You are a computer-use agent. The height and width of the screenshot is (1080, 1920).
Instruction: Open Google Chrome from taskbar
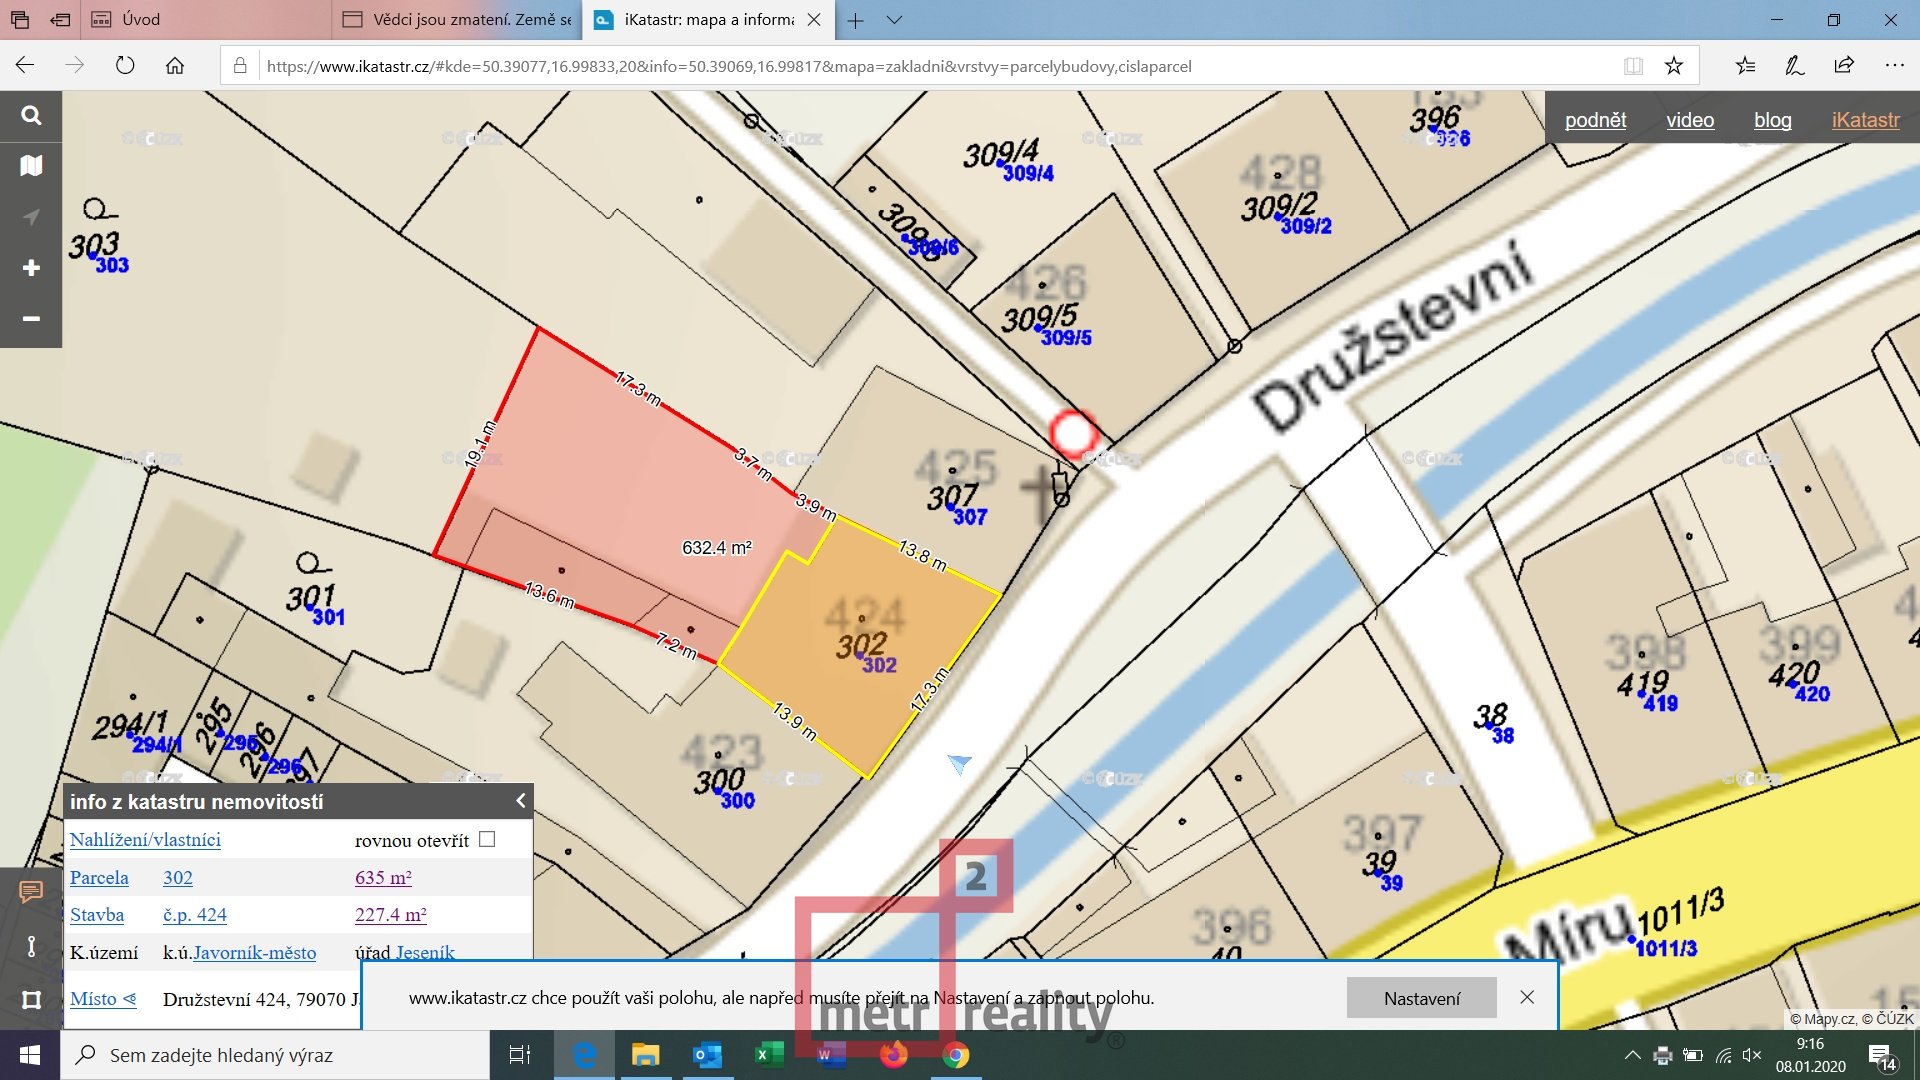click(956, 1055)
